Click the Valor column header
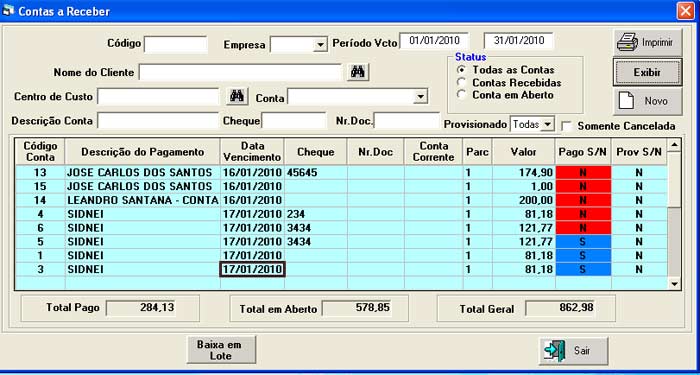This screenshot has height=375, width=700. [x=524, y=152]
